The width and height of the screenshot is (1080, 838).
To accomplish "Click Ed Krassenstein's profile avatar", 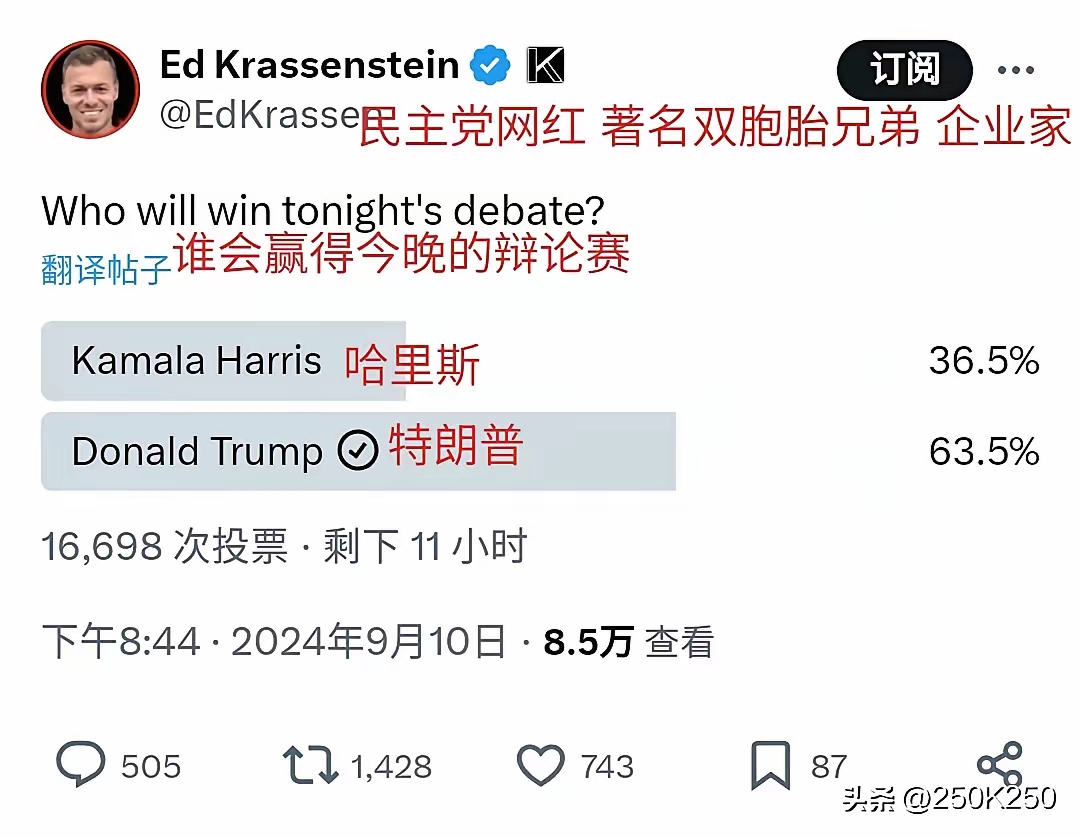I will 90,90.
